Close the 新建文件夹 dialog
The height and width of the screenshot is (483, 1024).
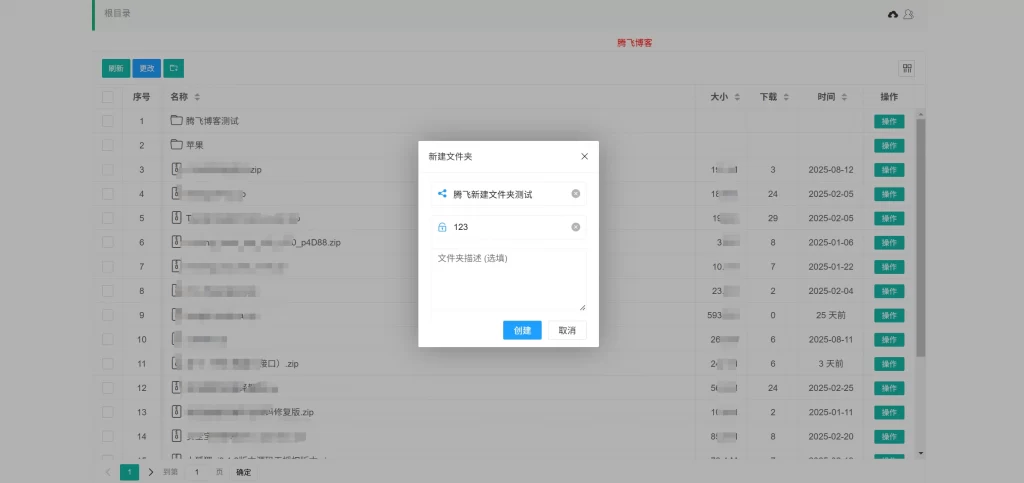[x=584, y=157]
